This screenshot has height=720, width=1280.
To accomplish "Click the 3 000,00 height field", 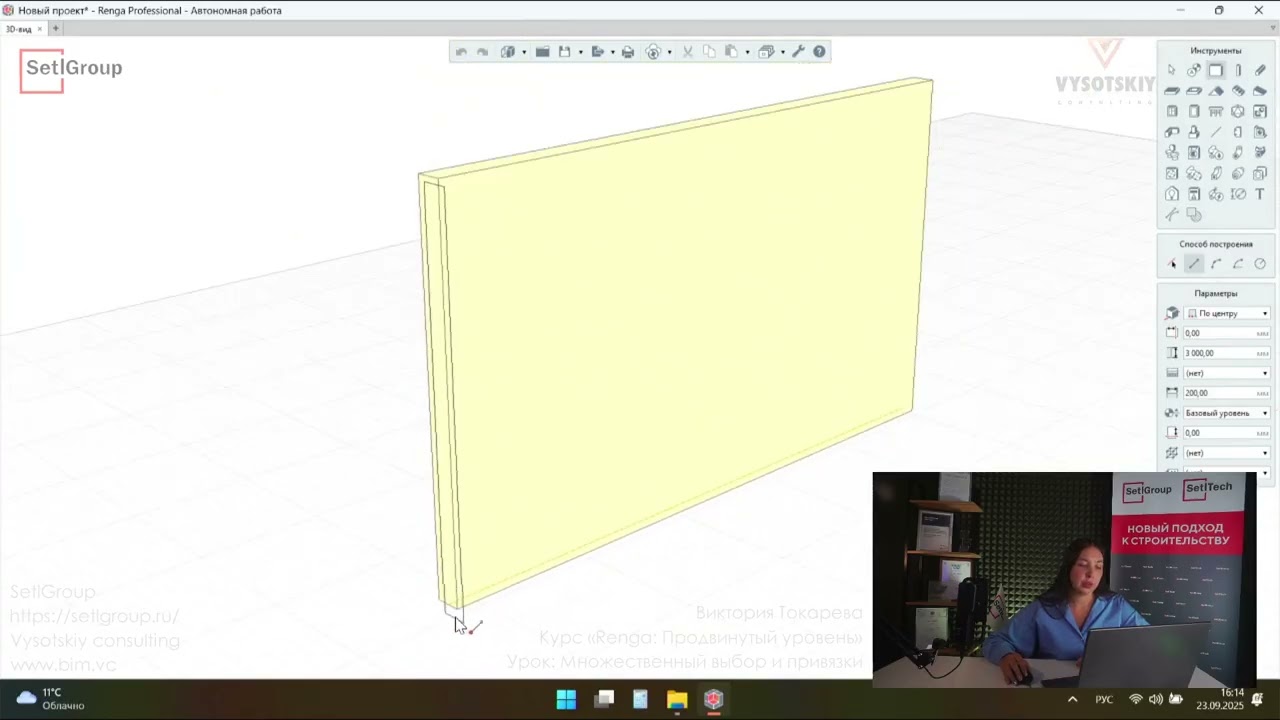I will pos(1227,353).
